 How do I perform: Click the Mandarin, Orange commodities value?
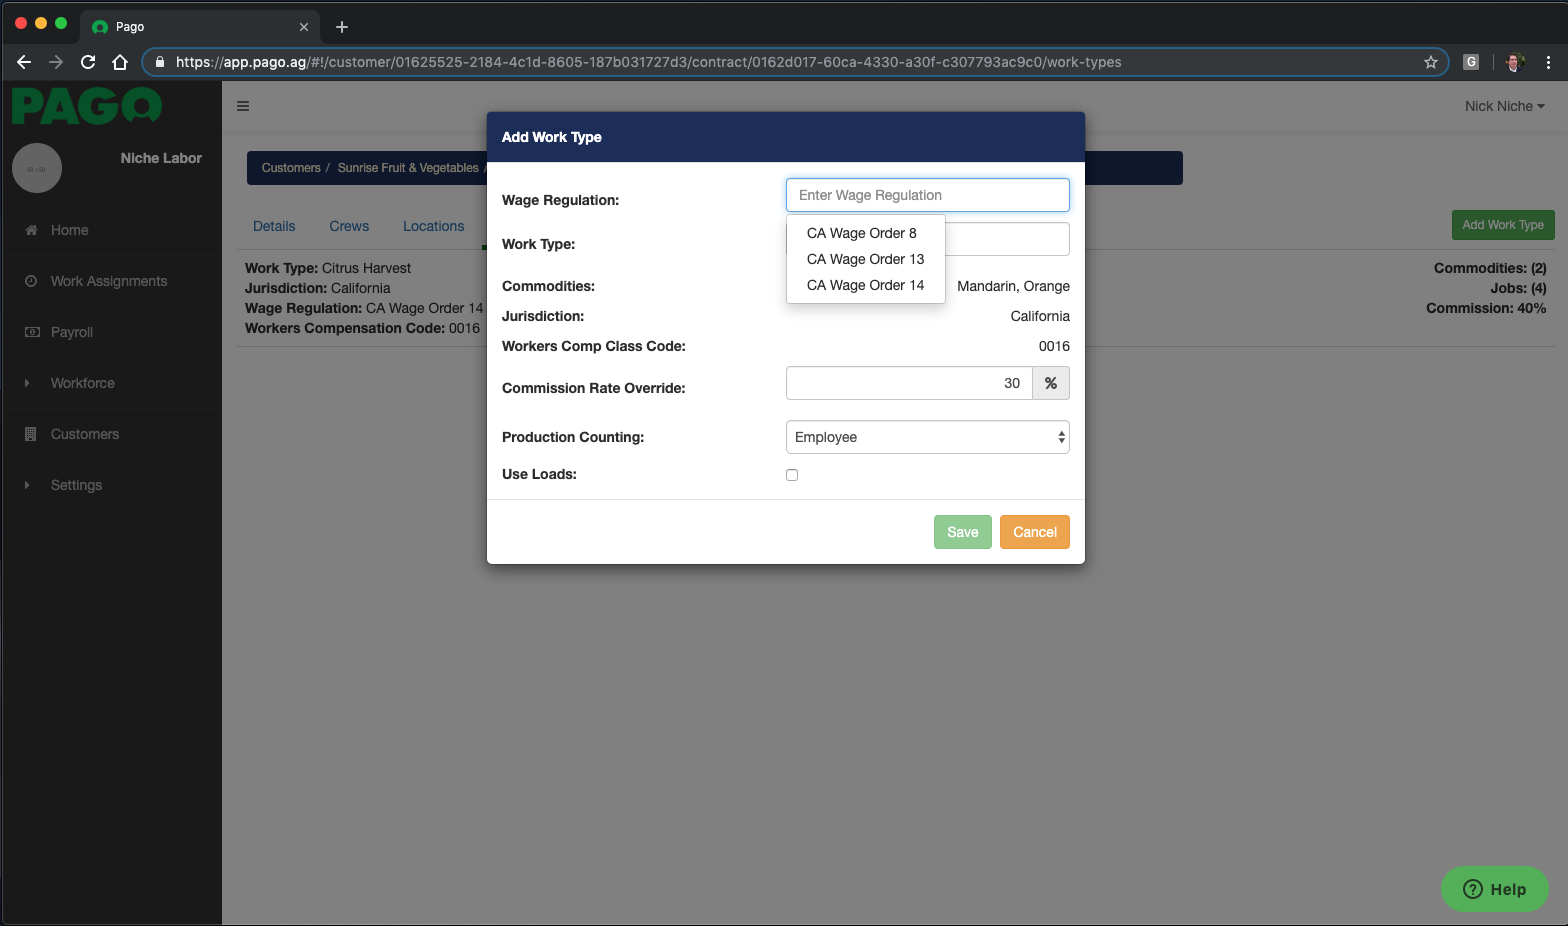[1013, 286]
